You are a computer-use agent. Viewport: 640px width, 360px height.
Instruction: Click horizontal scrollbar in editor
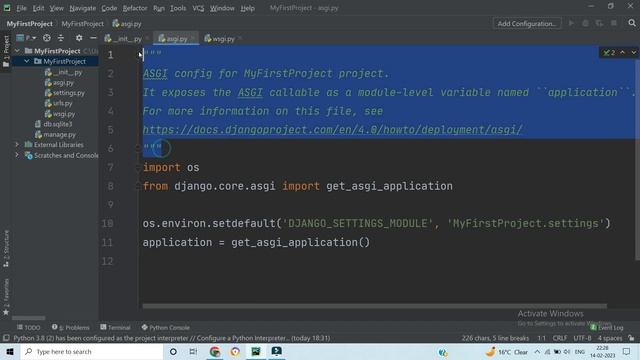374,306
